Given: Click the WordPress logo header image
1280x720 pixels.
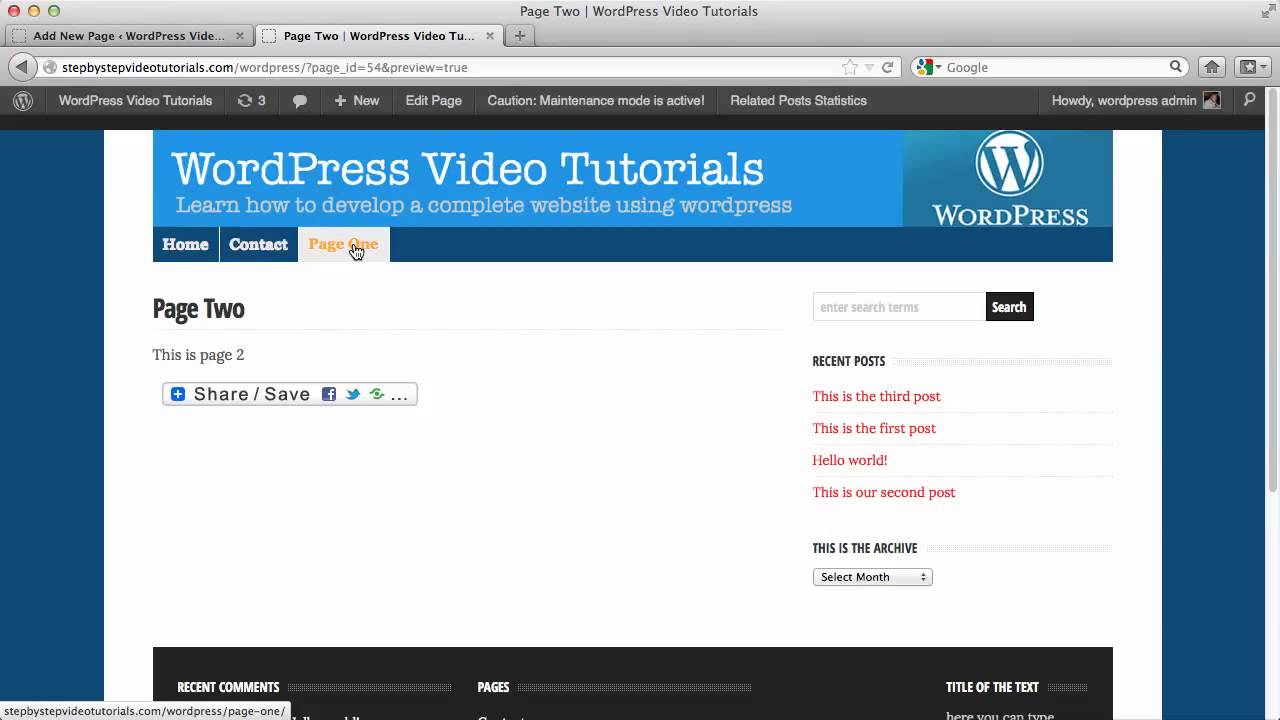Looking at the screenshot, I should click(x=1008, y=177).
